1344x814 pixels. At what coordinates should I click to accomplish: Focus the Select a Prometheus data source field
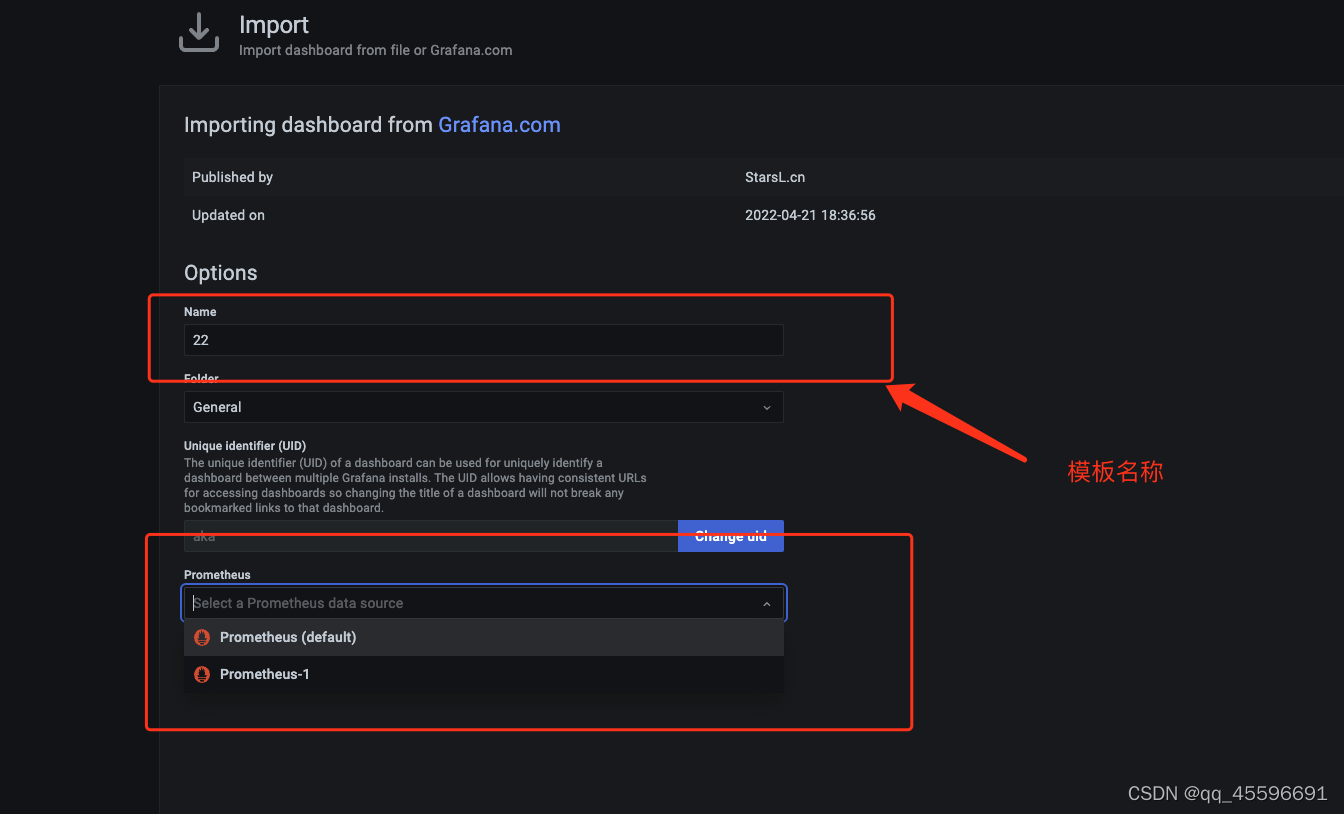click(483, 603)
